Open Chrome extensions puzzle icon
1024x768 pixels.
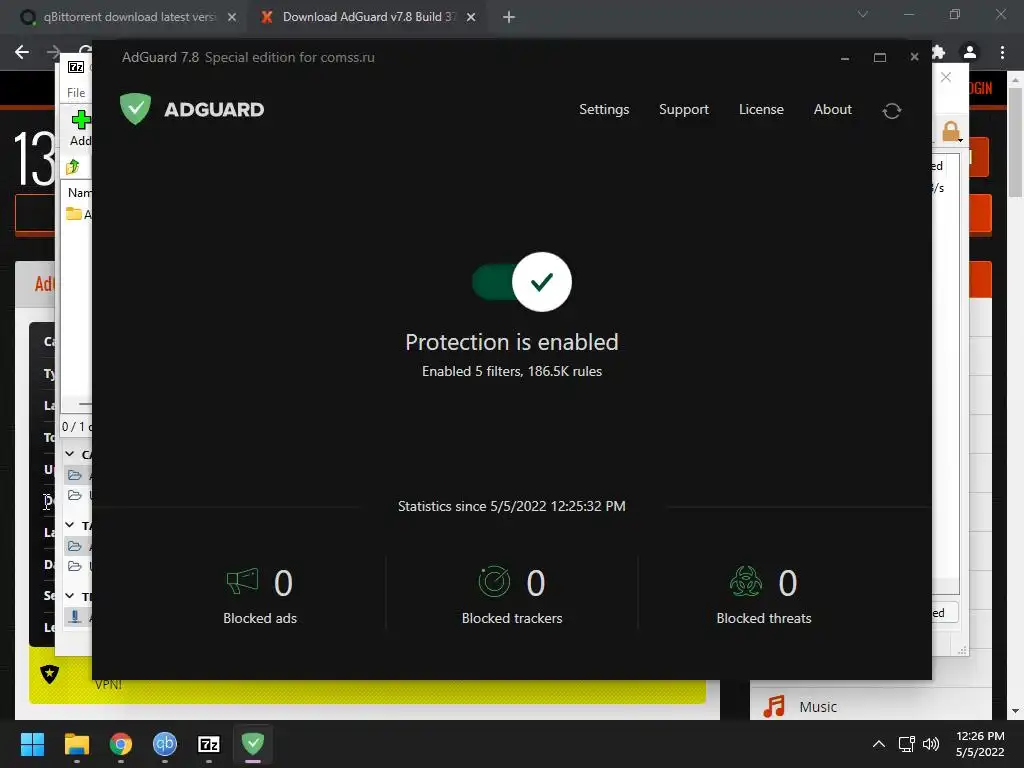coord(938,52)
